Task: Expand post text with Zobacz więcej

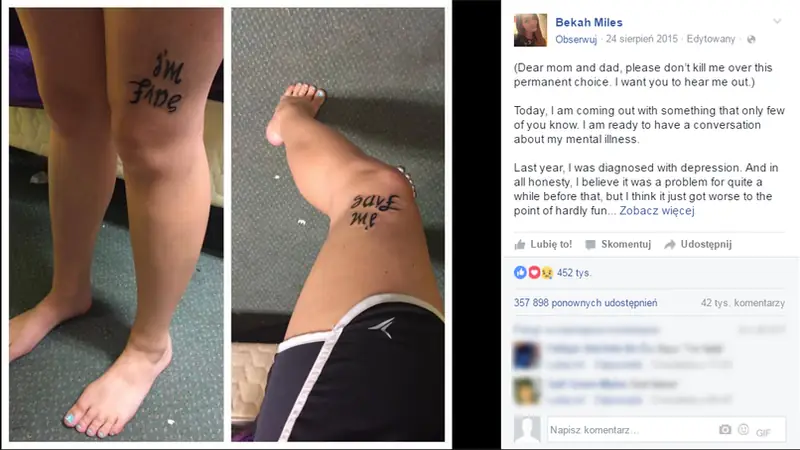Action: (657, 211)
